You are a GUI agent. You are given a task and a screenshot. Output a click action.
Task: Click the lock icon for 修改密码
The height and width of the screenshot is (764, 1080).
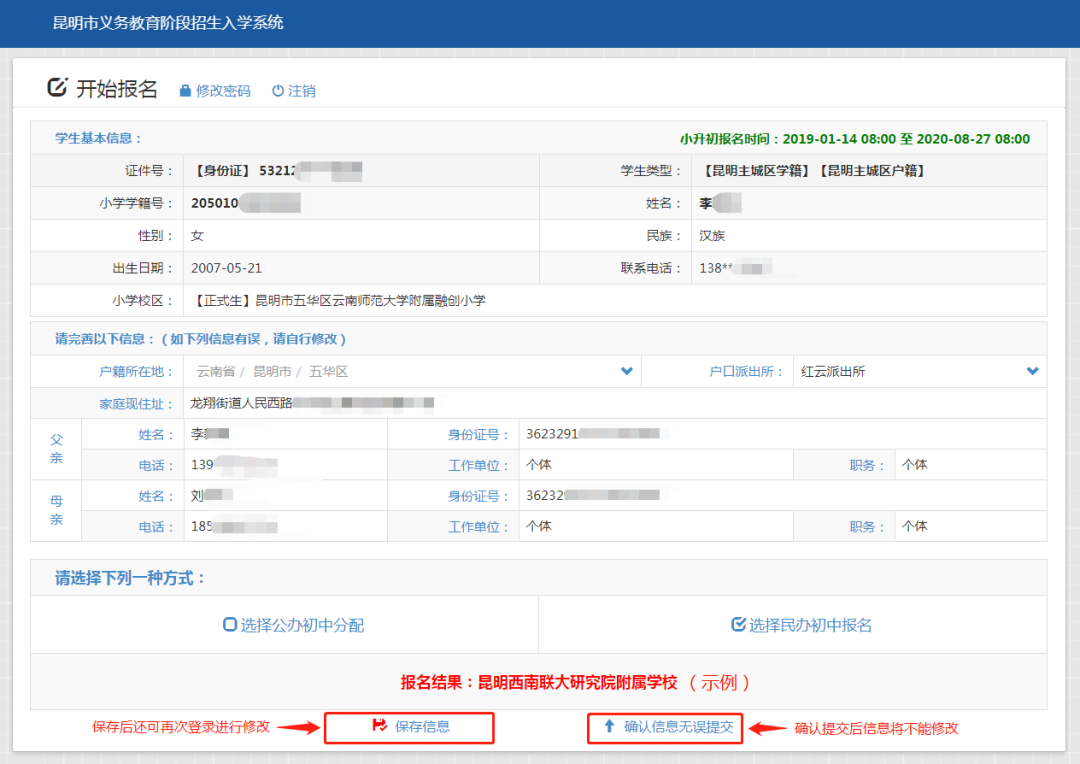coord(185,91)
